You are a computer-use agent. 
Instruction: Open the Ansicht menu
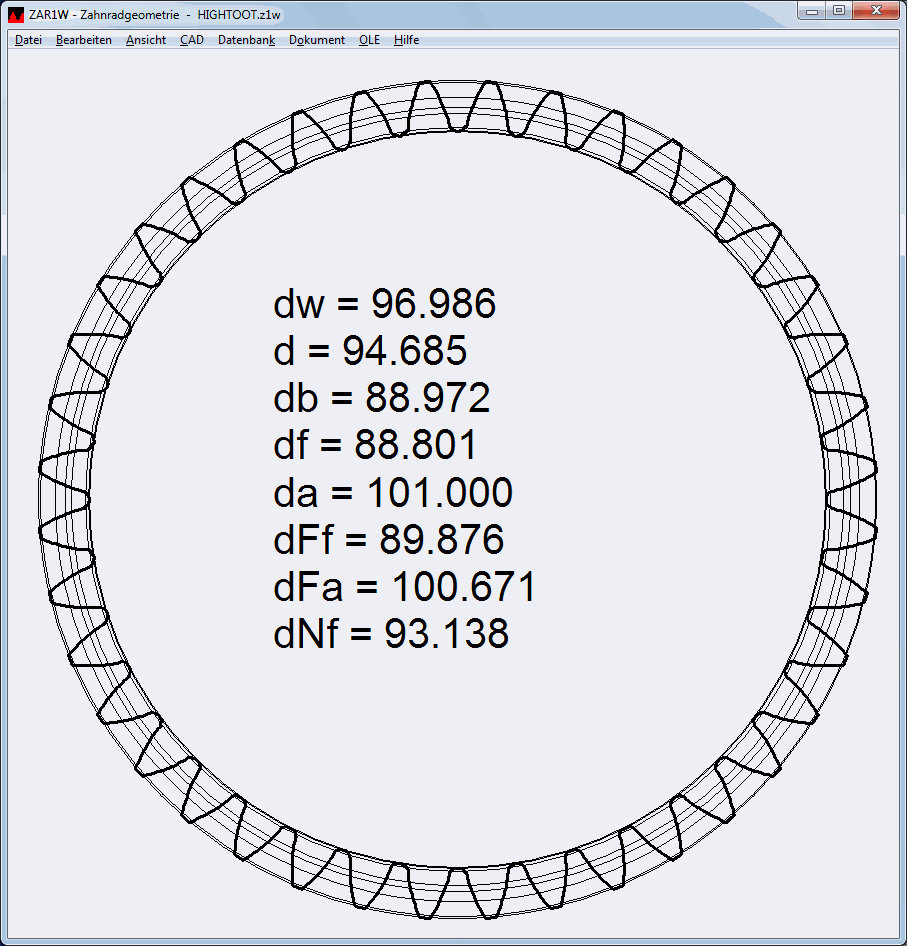pos(146,40)
